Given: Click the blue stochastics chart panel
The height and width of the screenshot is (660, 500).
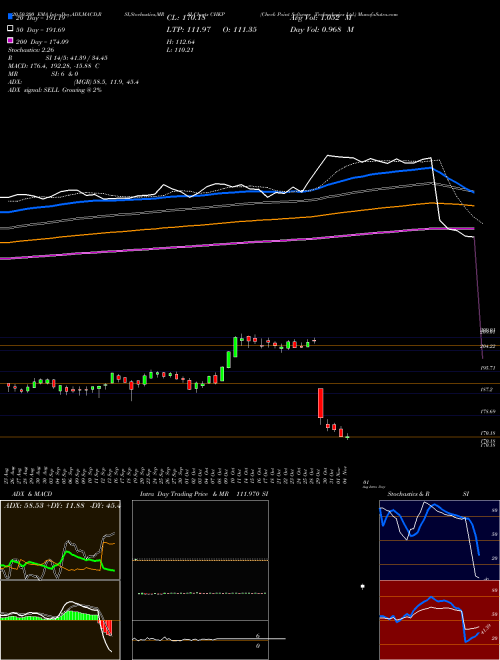Looking at the screenshot, I should 439,540.
